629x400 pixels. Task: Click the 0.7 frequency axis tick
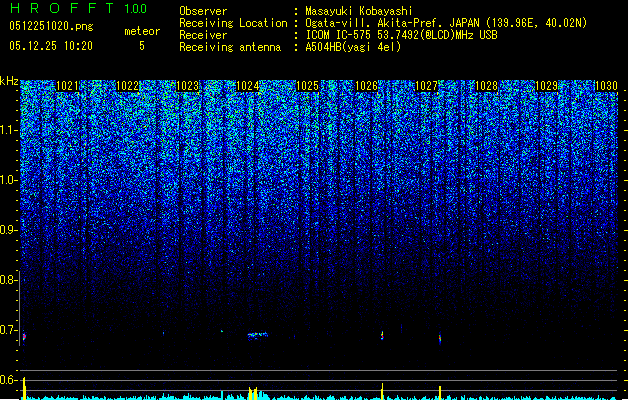tap(9, 330)
